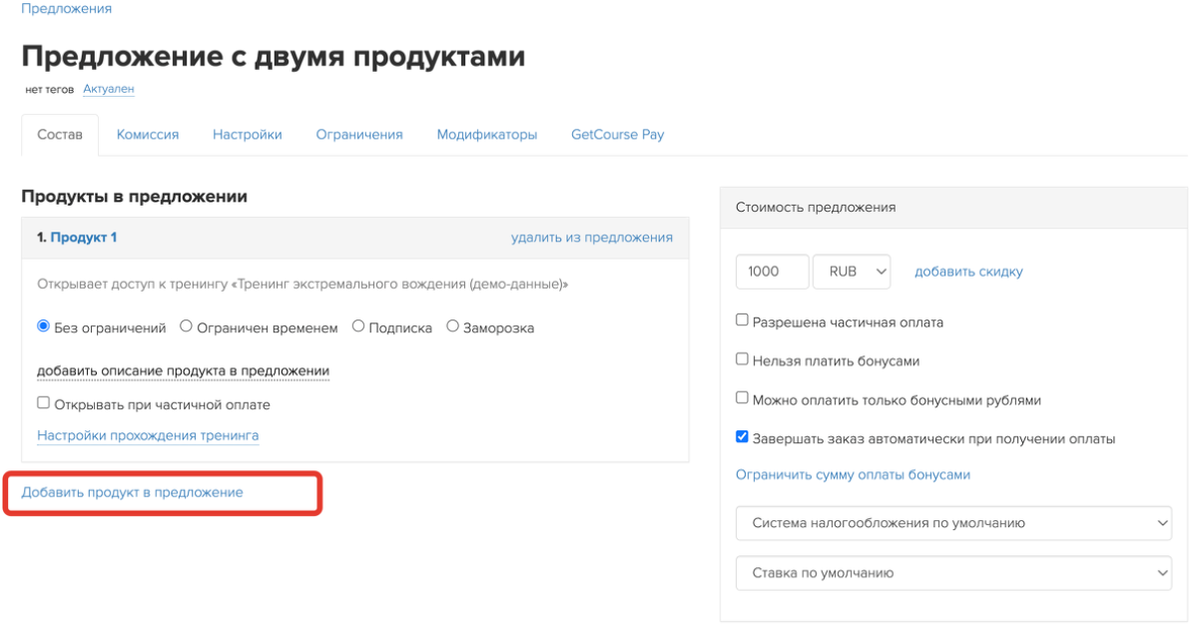Viewport: 1200px width, 632px height.
Task: Click добавить скидку link
Action: tap(969, 272)
